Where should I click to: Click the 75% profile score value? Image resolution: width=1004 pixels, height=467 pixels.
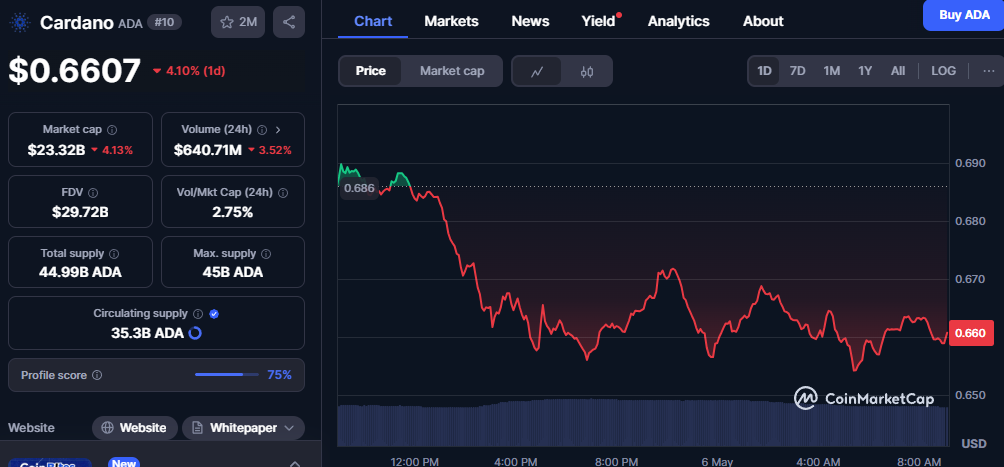point(279,375)
